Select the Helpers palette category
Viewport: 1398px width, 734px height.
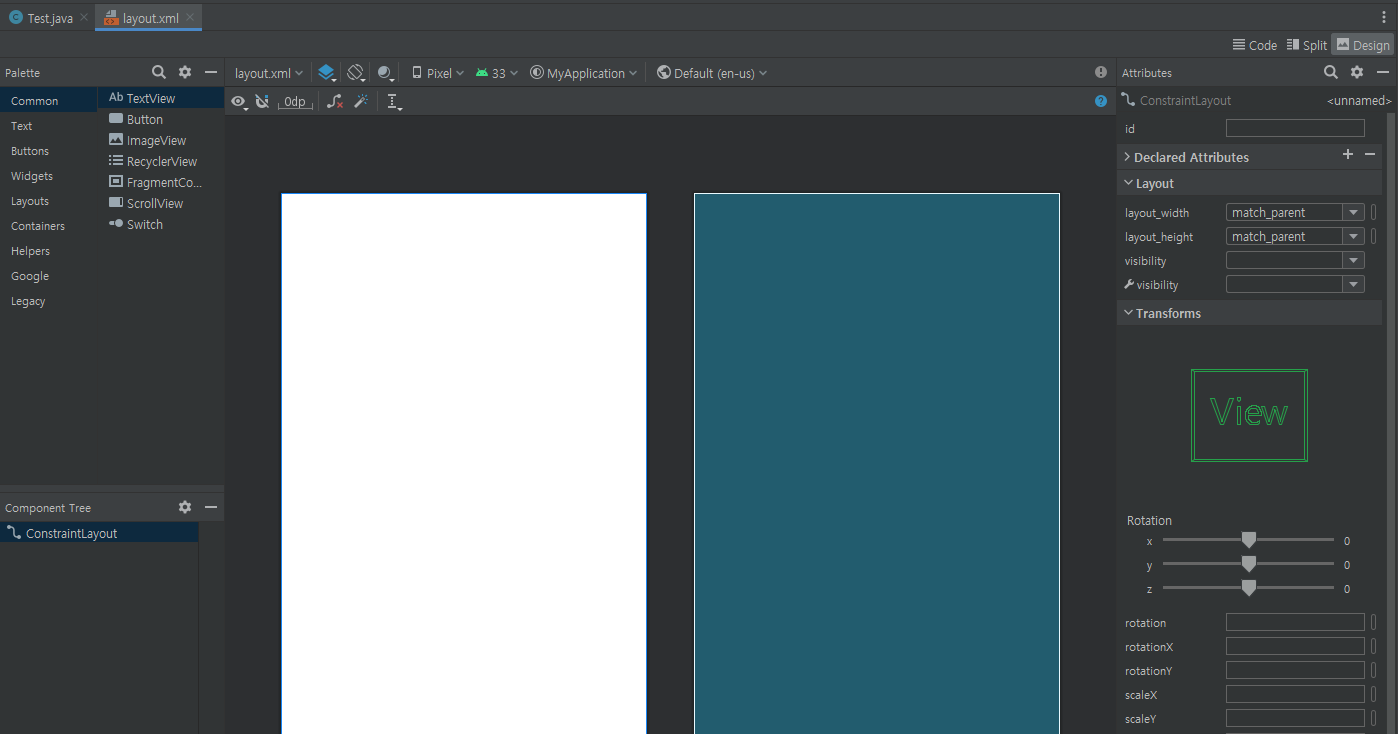(49, 251)
